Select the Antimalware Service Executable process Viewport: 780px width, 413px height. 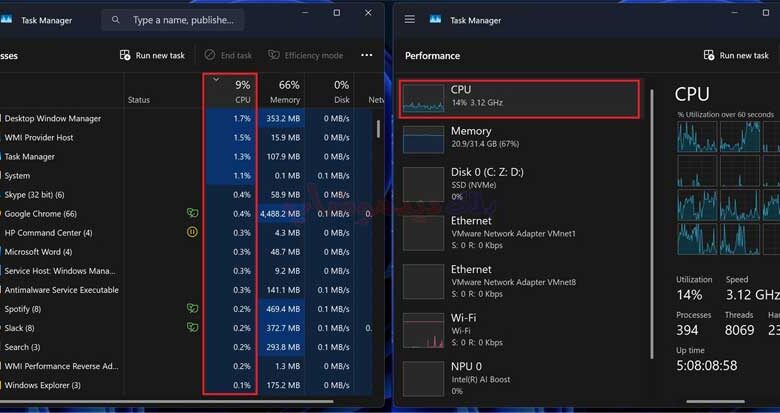[x=186, y=290]
